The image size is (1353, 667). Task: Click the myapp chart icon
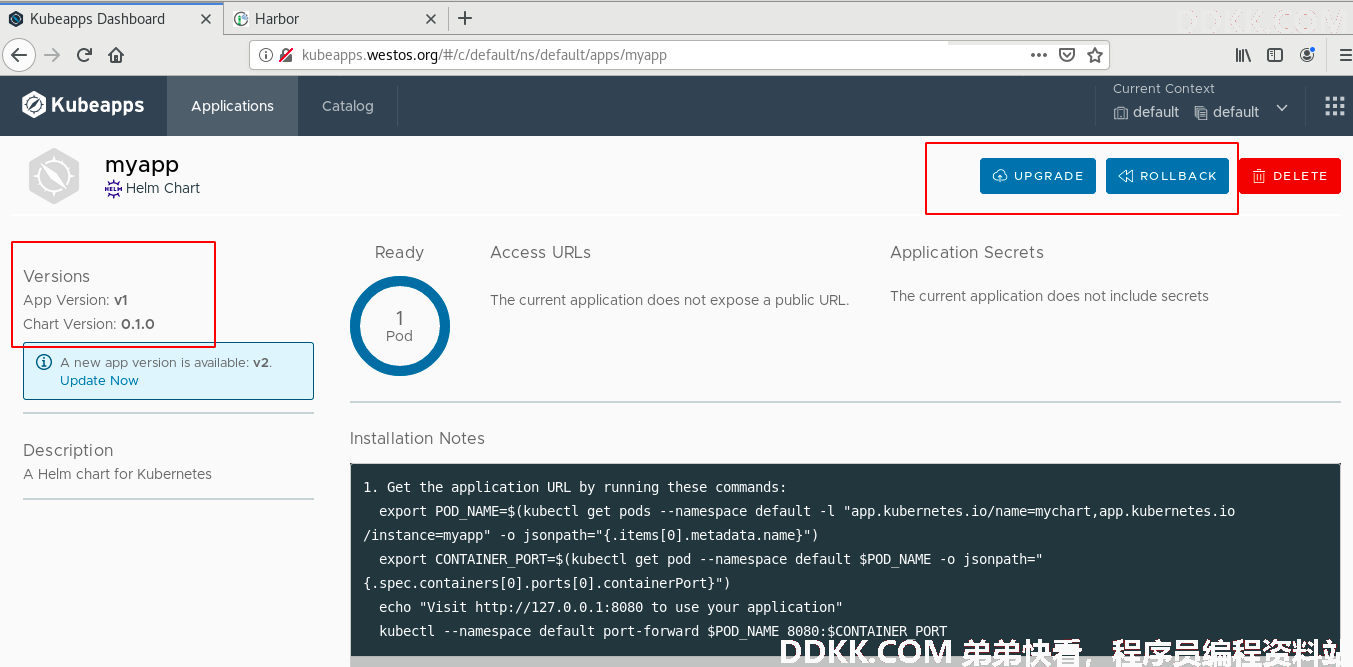(x=54, y=176)
